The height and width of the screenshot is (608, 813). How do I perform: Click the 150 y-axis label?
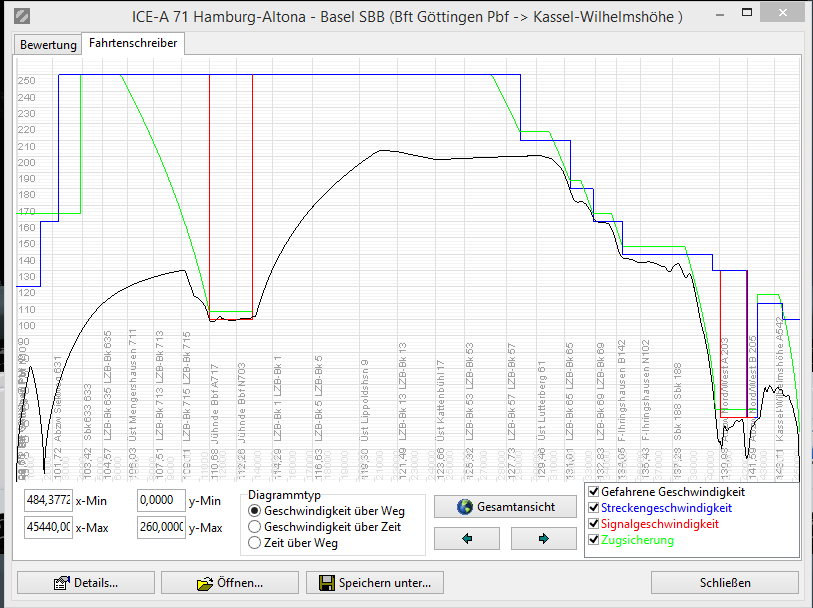[x=26, y=244]
